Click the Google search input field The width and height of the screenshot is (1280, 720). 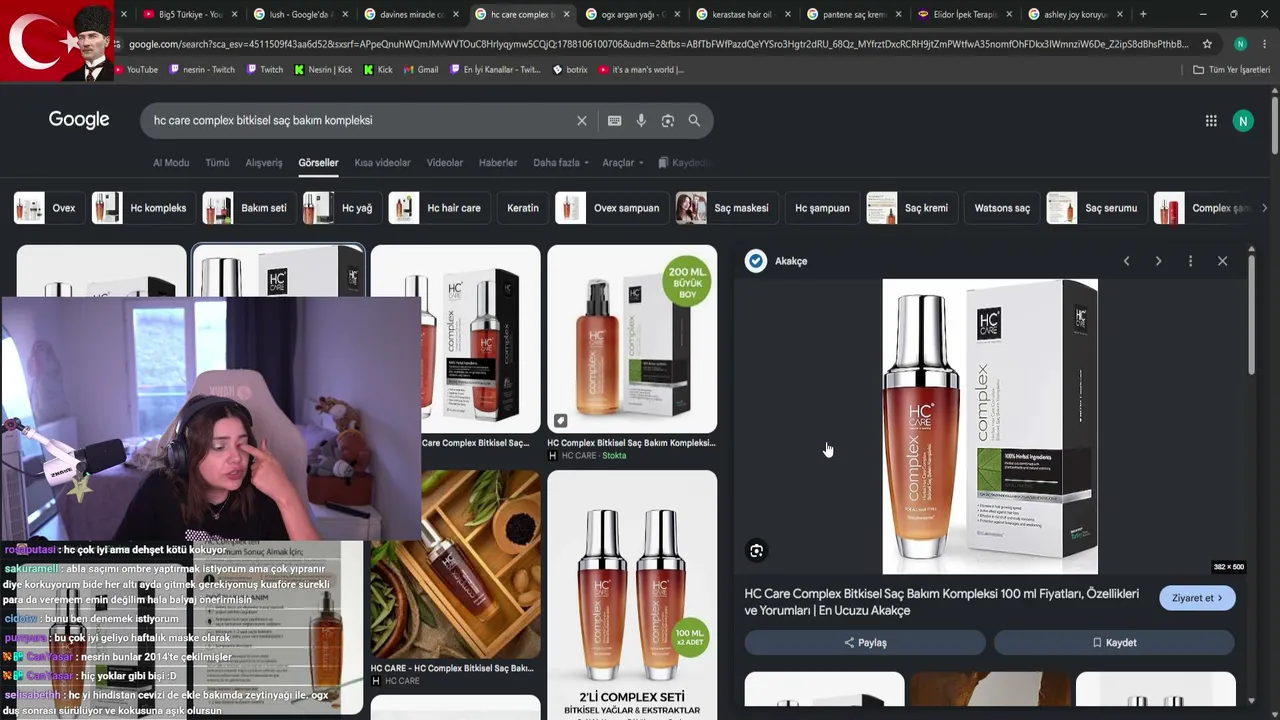(360, 121)
